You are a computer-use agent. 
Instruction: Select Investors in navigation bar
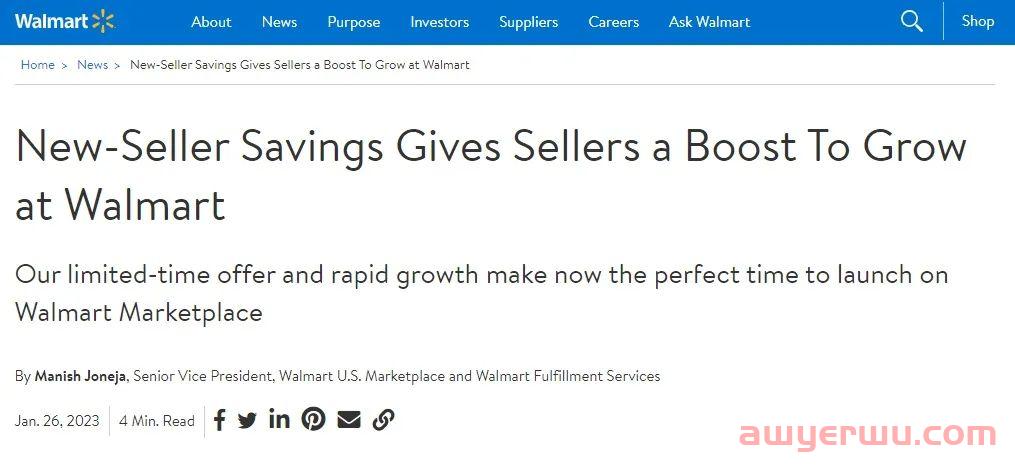tap(439, 22)
